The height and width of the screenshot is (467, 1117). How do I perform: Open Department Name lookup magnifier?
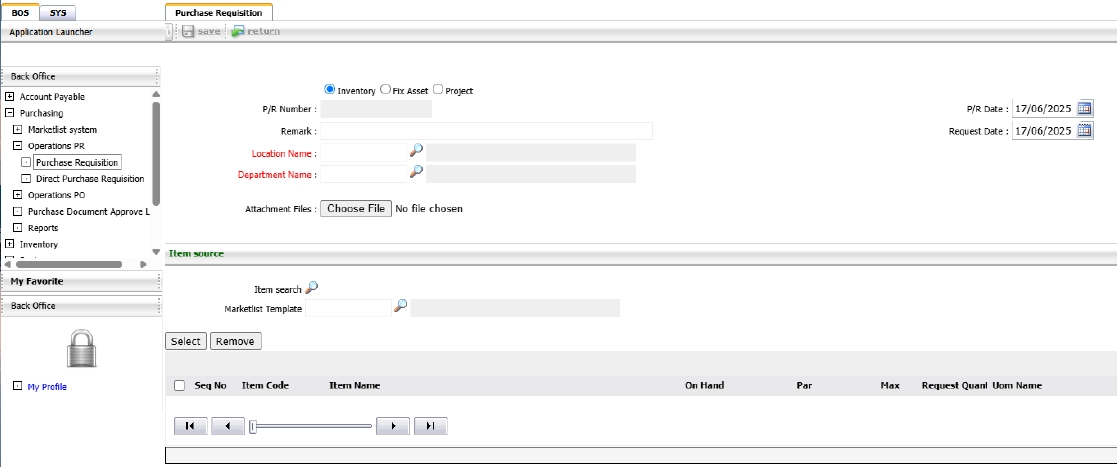click(417, 172)
